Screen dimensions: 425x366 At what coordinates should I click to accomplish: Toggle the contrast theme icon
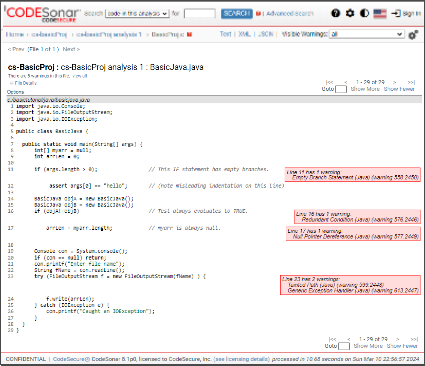364,13
